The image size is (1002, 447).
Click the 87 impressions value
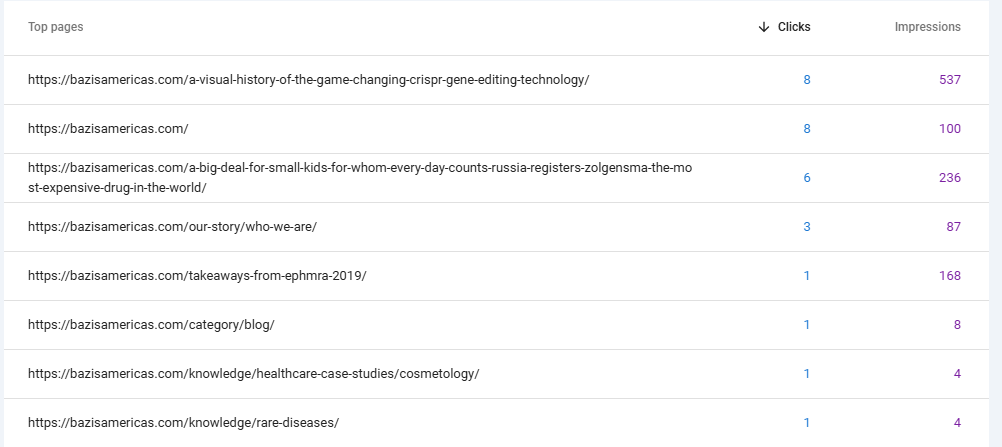click(x=952, y=226)
